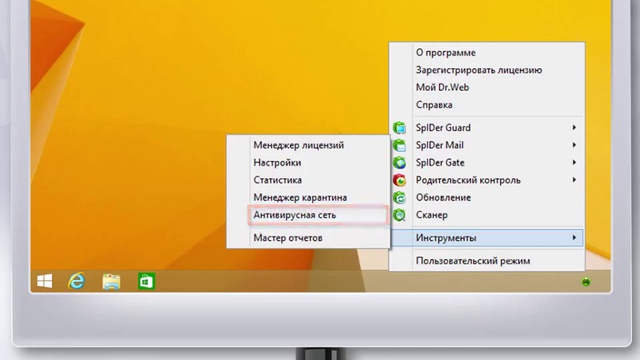Open Справка help entry
640x360 pixels.
[434, 105]
